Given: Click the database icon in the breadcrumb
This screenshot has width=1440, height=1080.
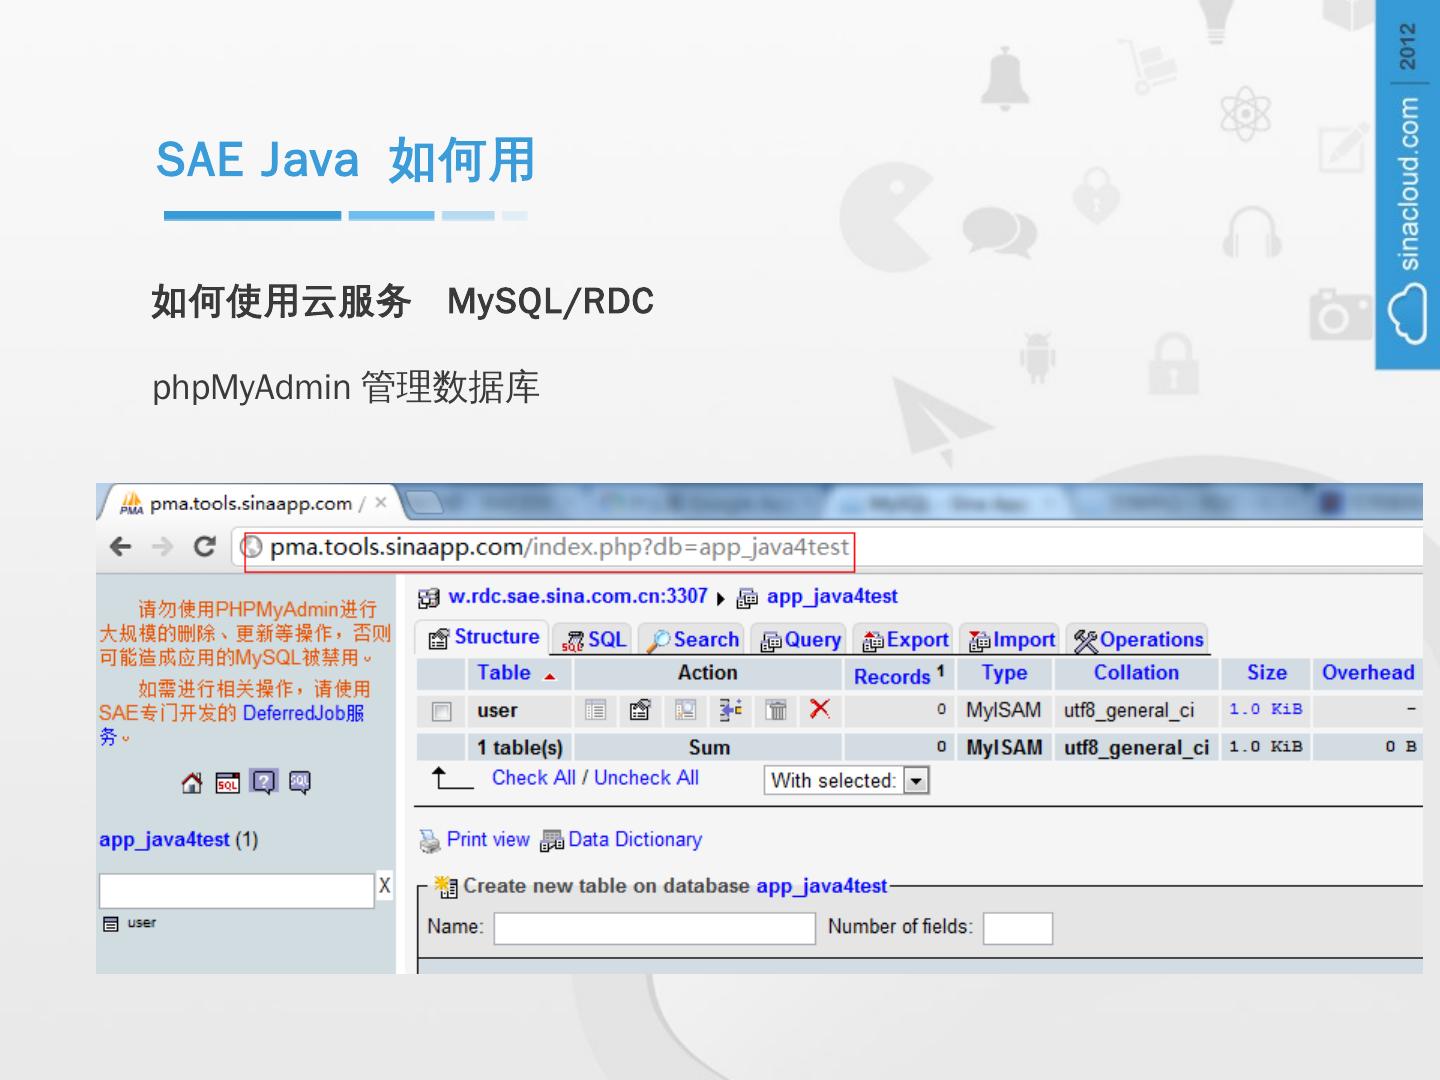Looking at the screenshot, I should 747,598.
